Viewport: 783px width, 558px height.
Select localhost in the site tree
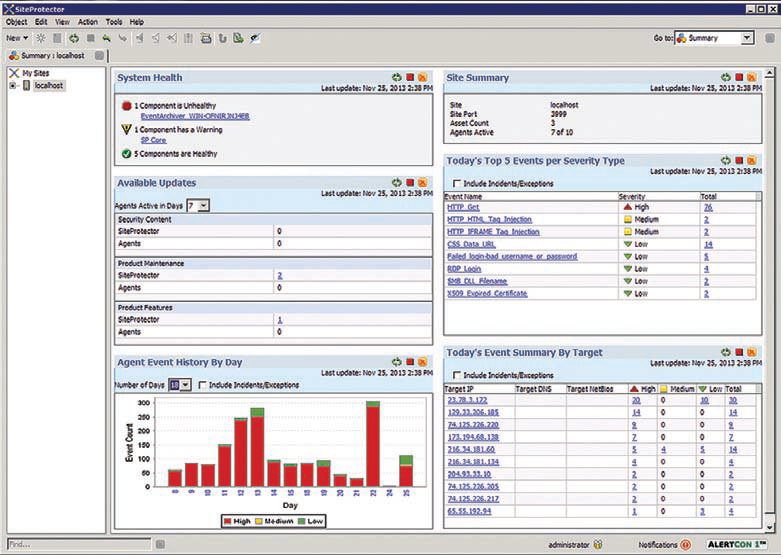(x=48, y=86)
